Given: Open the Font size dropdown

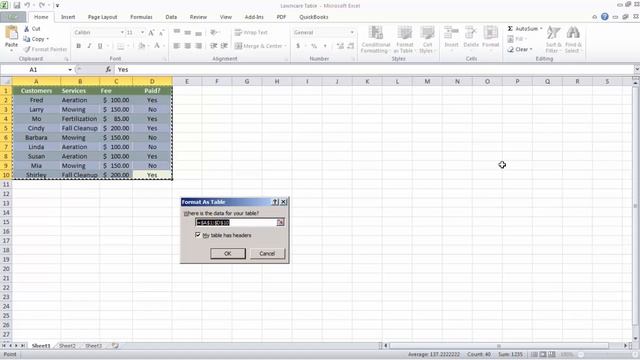Looking at the screenshot, I should pos(142,32).
